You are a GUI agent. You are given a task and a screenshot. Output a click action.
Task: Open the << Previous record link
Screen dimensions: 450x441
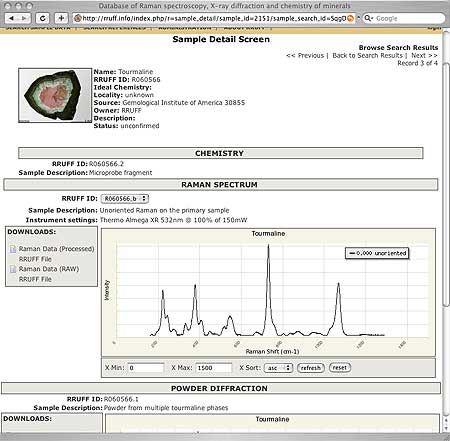pos(305,55)
